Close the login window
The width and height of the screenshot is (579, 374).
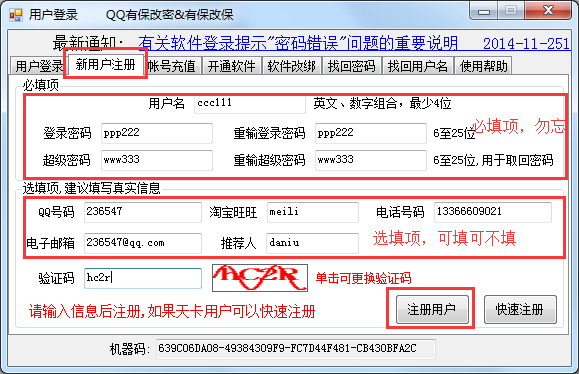pyautogui.click(x=548, y=11)
